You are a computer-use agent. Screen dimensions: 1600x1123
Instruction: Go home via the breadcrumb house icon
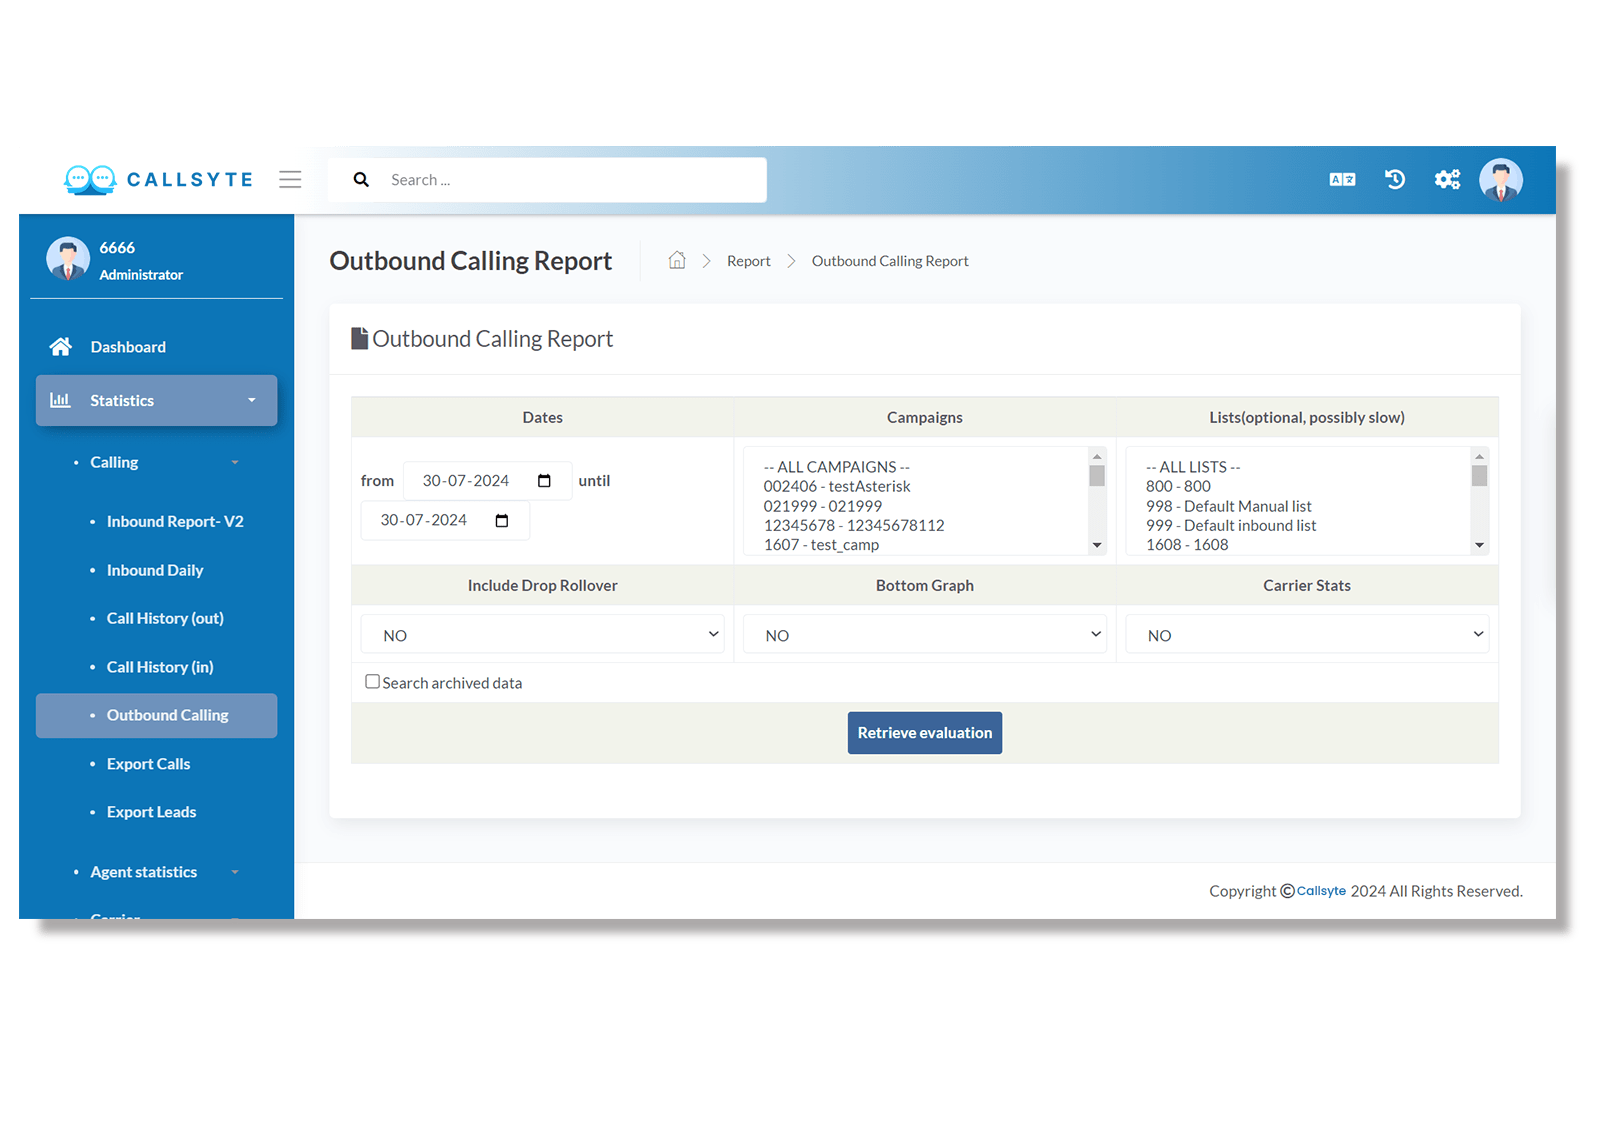tap(677, 260)
